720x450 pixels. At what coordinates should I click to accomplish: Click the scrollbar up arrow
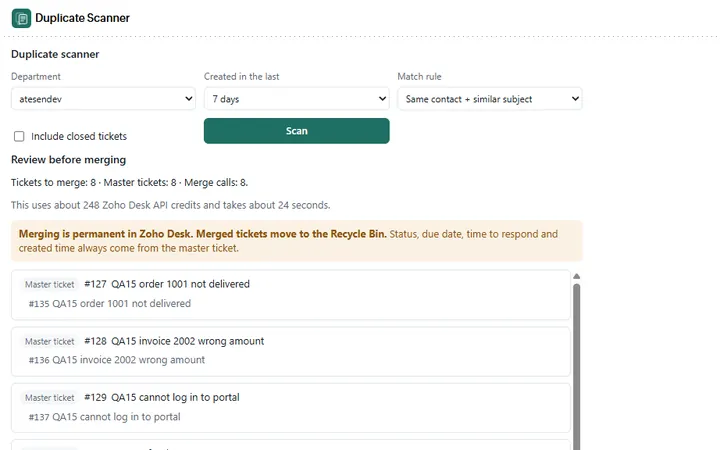pos(577,276)
